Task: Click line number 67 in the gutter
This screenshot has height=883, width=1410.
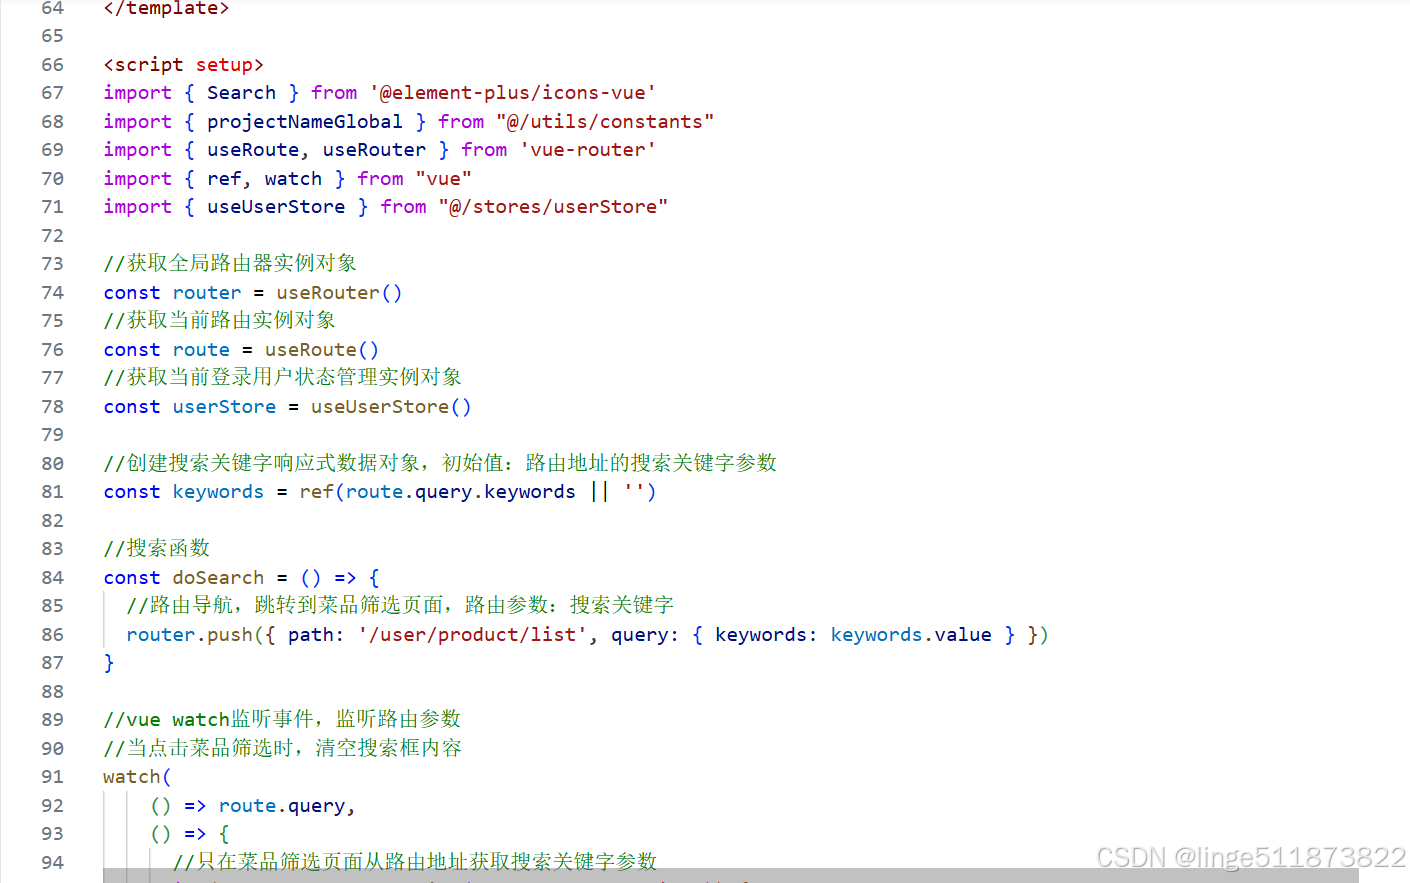Action: tap(52, 93)
